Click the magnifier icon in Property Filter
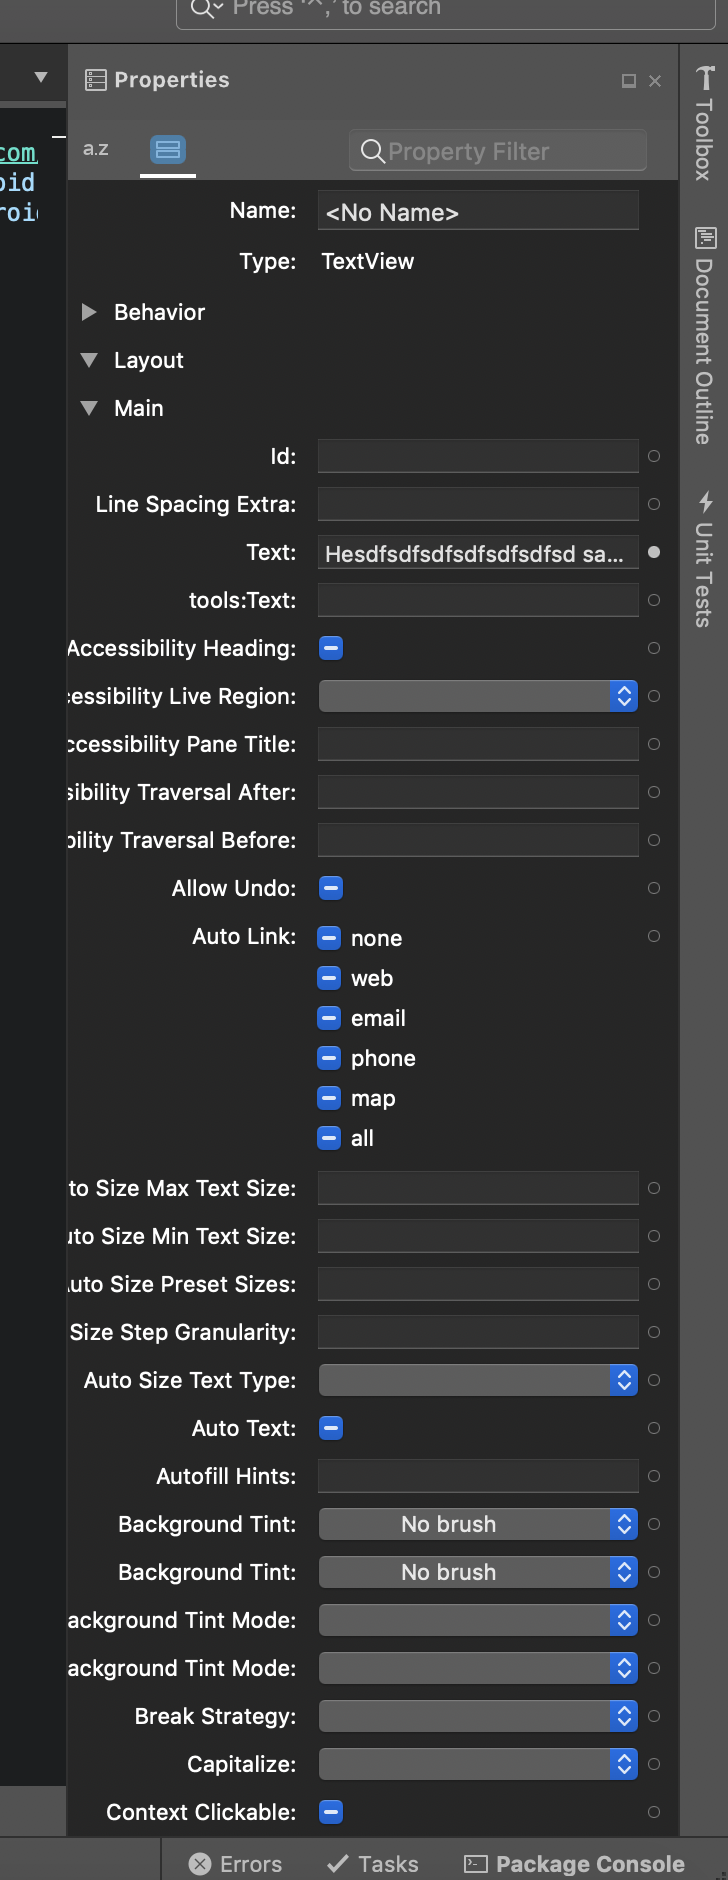 pos(372,151)
